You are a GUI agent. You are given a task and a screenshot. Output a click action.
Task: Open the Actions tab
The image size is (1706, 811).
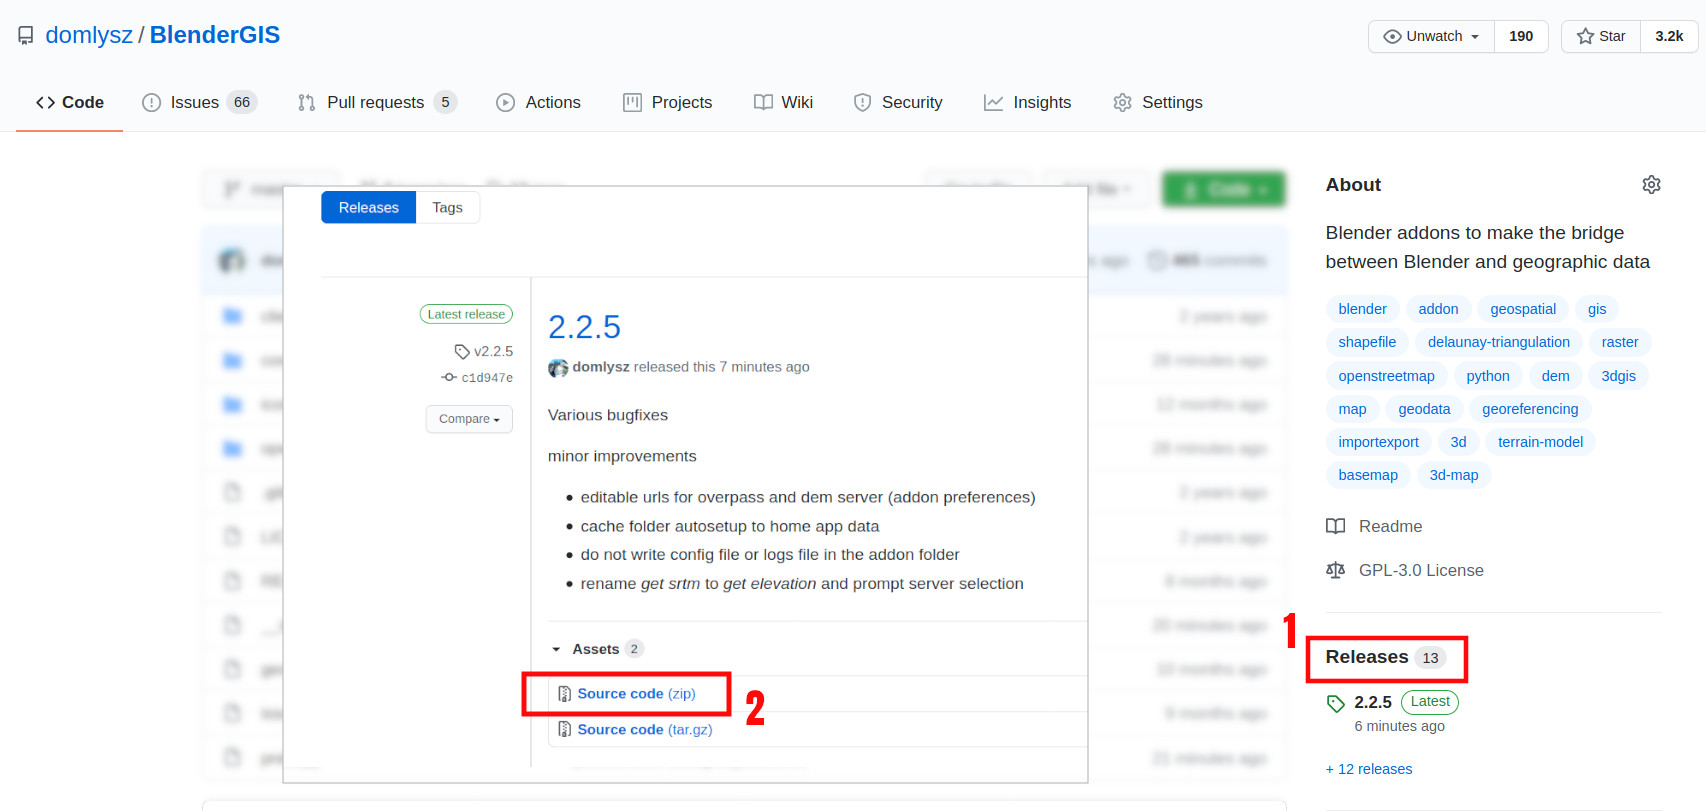538,102
